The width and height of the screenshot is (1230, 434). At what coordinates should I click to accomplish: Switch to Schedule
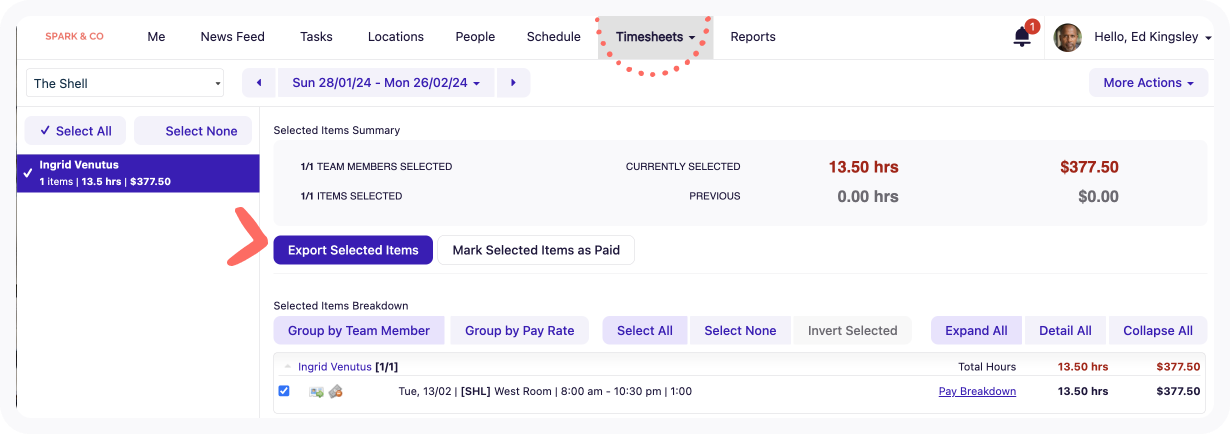tap(554, 37)
